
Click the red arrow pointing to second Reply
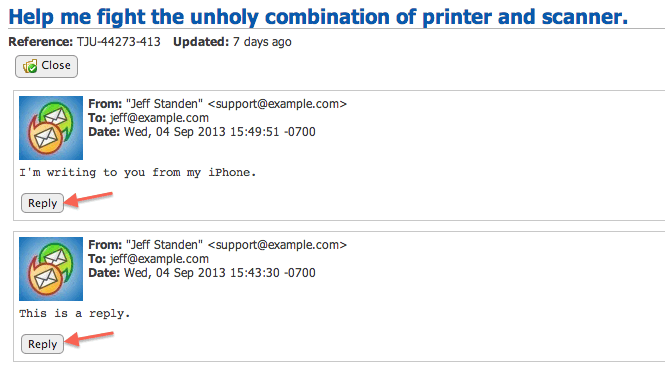coord(89,340)
